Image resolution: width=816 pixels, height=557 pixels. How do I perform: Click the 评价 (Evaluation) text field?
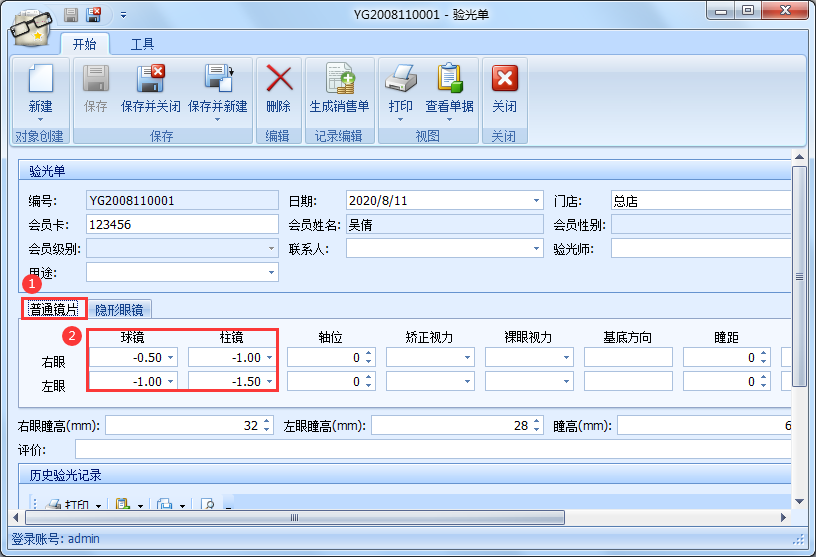point(430,450)
